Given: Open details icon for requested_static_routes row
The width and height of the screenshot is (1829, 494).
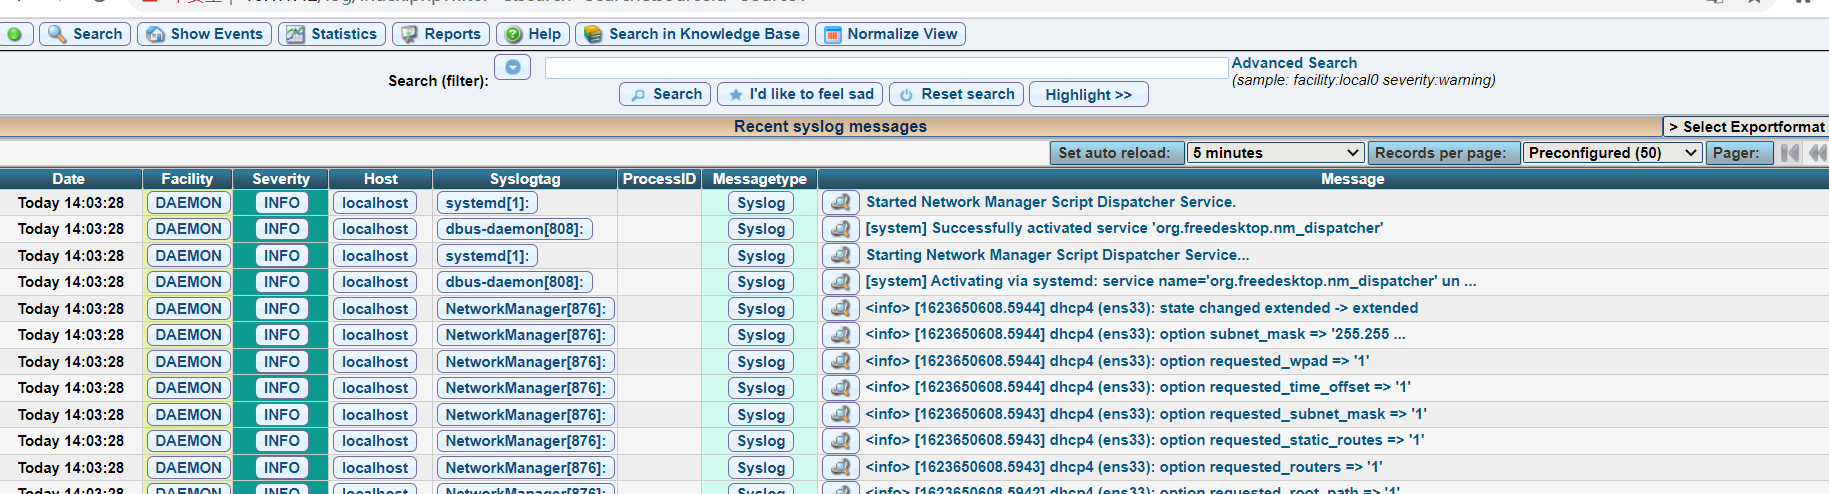Looking at the screenshot, I should point(841,441).
